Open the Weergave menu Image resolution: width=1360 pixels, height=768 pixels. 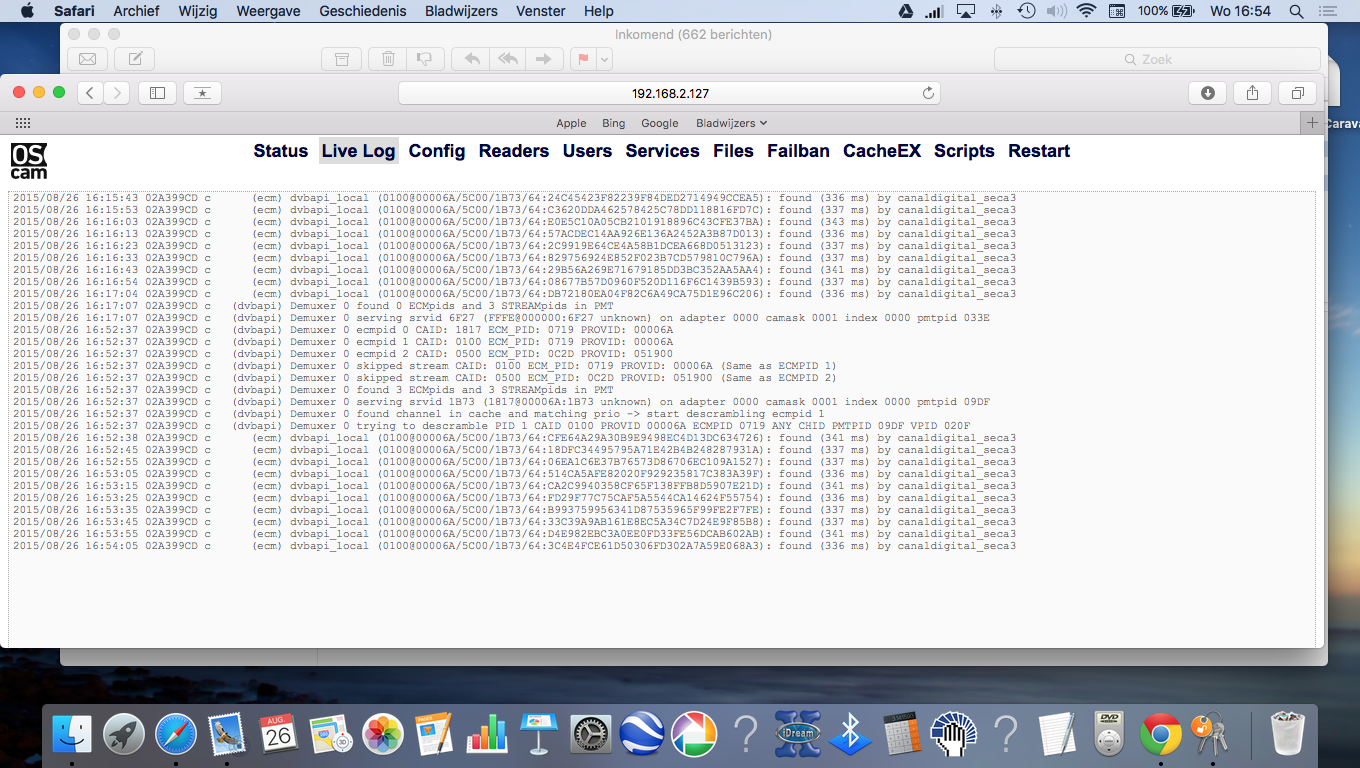(x=268, y=11)
